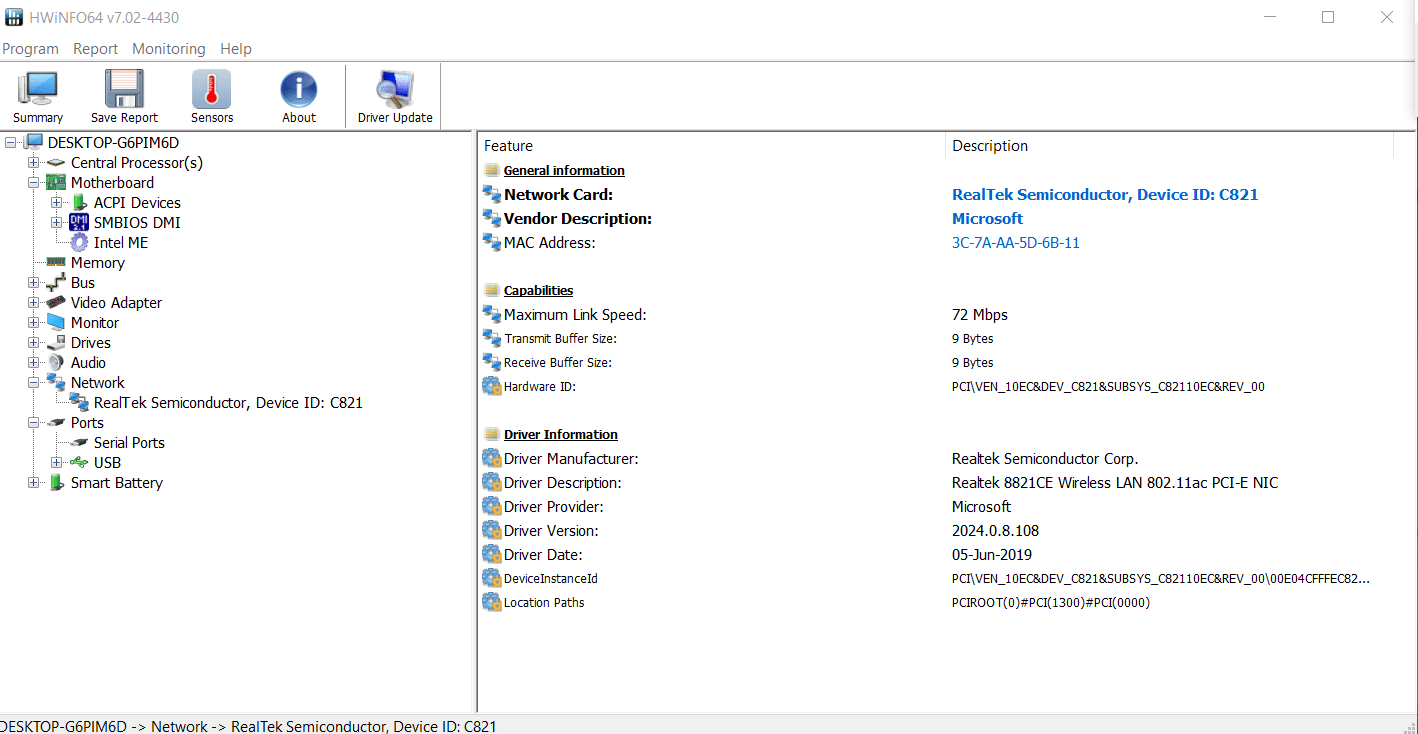Click the Intel ME gear icon
Image resolution: width=1418 pixels, height=734 pixels.
[x=79, y=242]
